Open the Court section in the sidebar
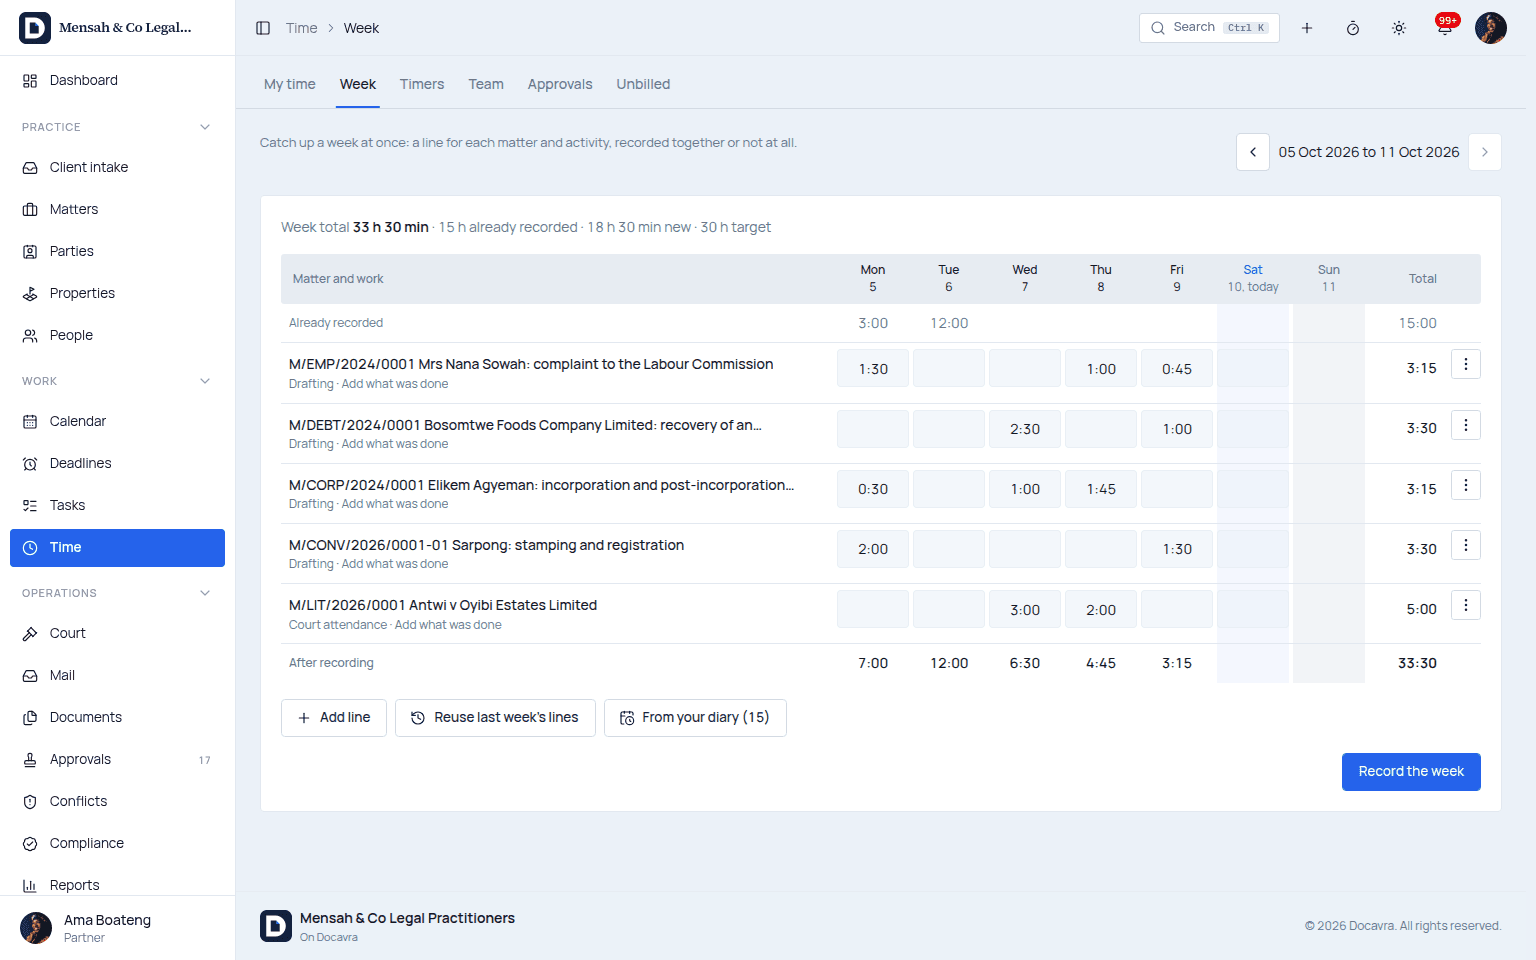1536x960 pixels. point(117,633)
